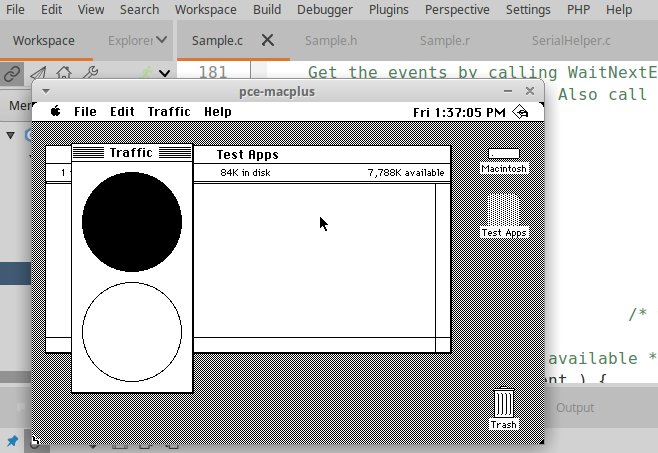This screenshot has height=453, width=658.
Task: Expand the workspace toolbar chevron dropdown
Action: tap(164, 74)
